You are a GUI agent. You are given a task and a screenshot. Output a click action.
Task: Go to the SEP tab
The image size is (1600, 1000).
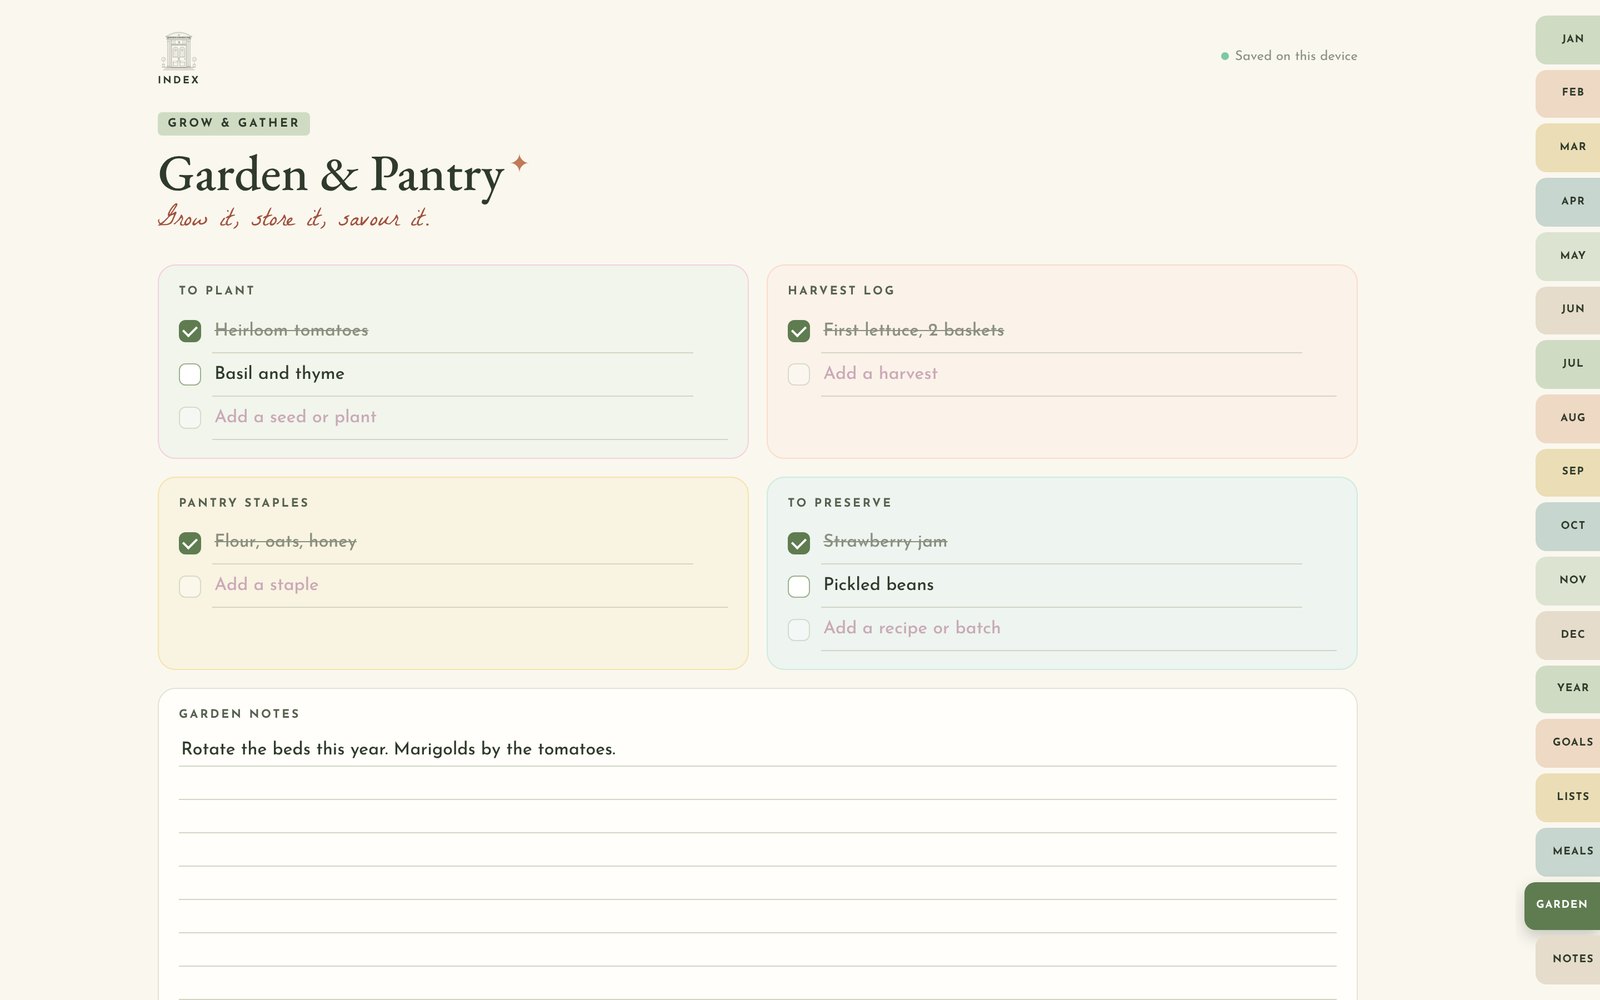click(1568, 472)
